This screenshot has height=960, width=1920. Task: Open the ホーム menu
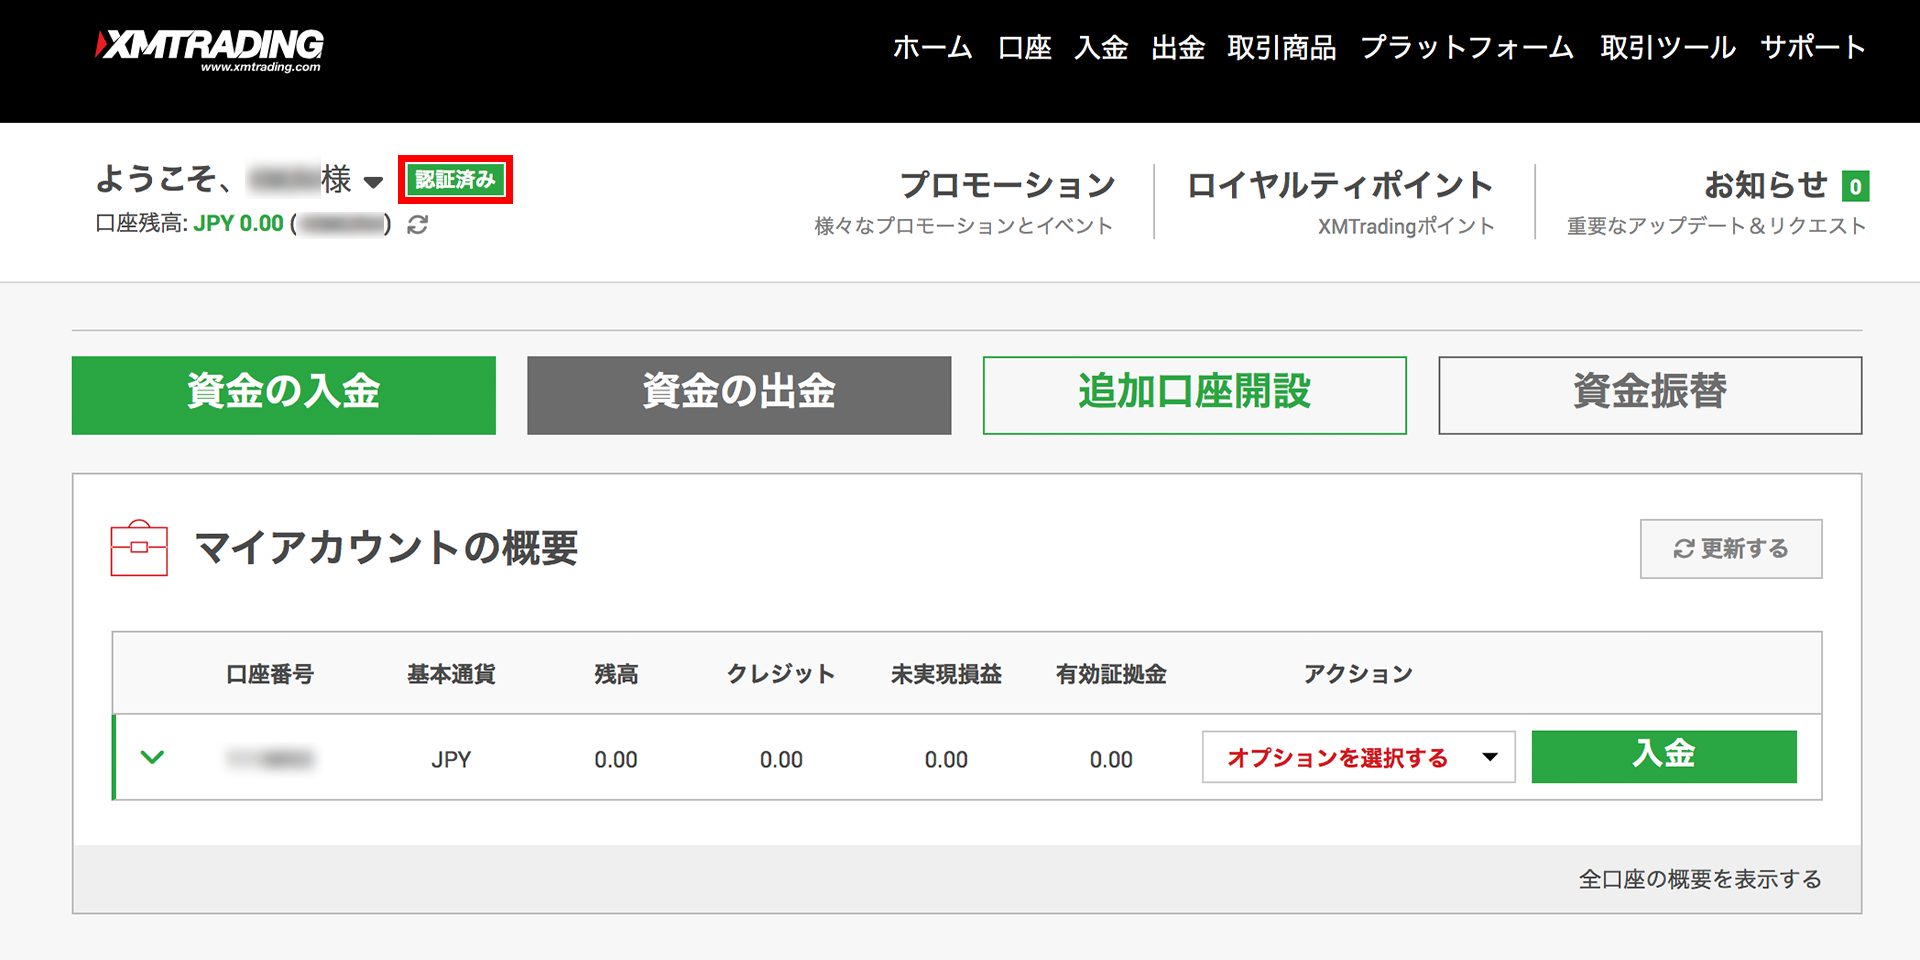pos(932,48)
